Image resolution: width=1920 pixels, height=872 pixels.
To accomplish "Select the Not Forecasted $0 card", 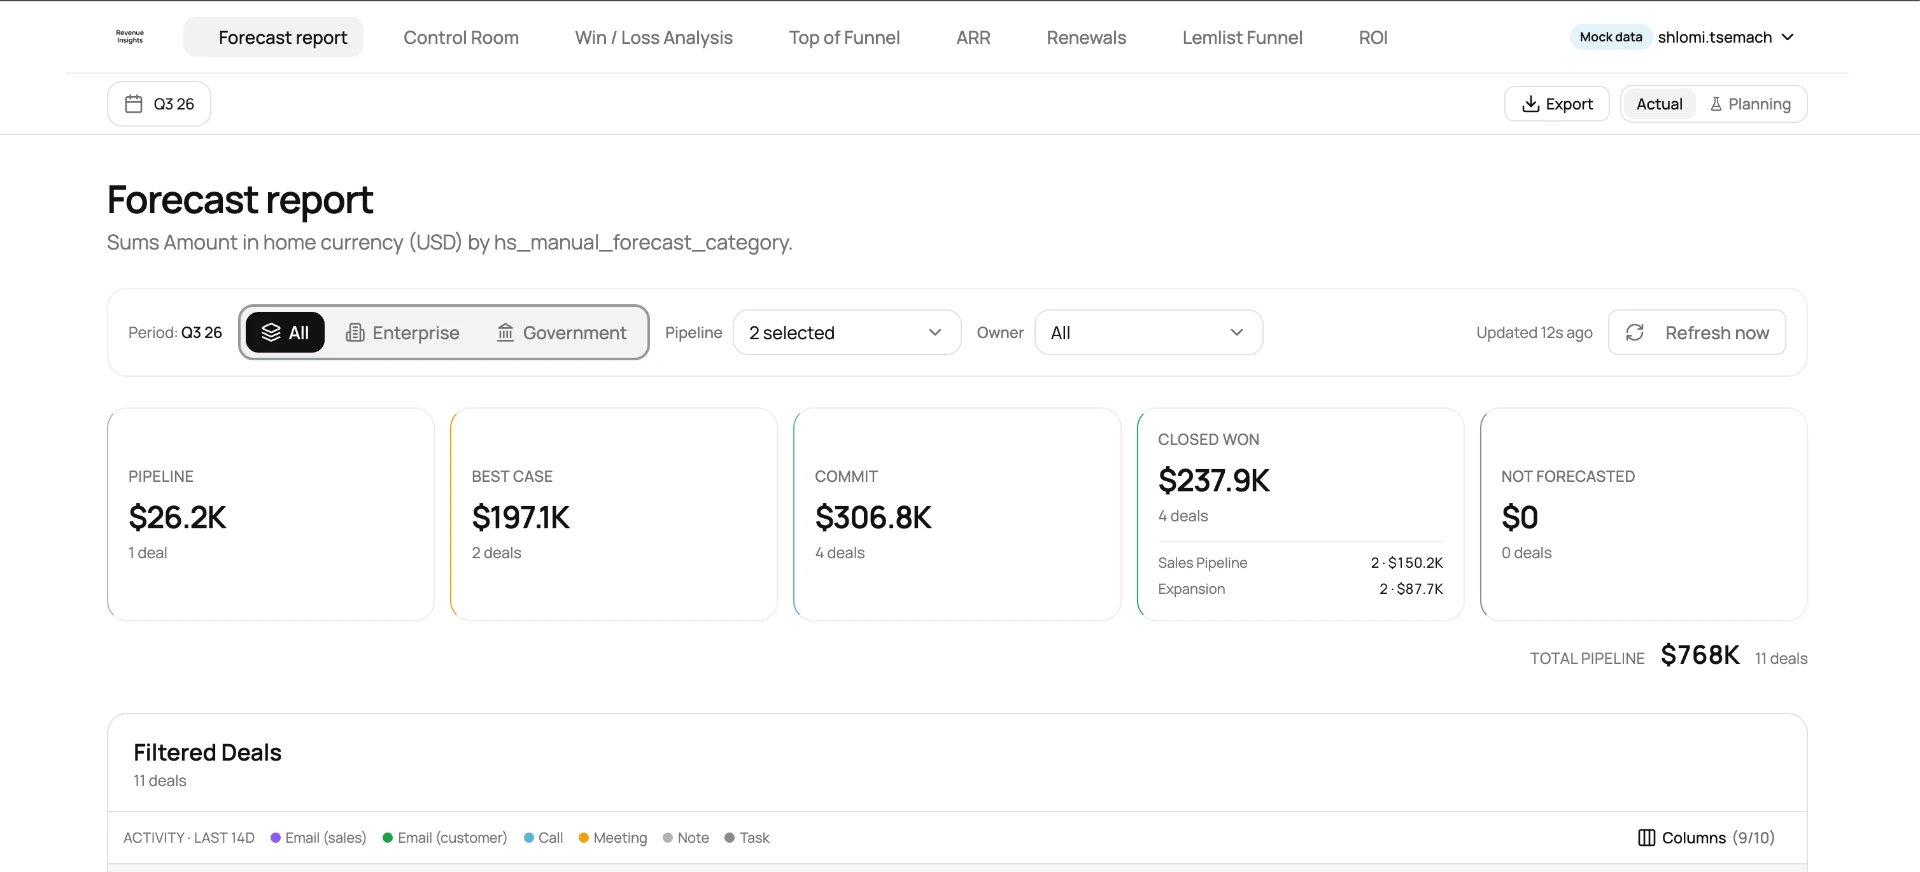I will pos(1644,514).
